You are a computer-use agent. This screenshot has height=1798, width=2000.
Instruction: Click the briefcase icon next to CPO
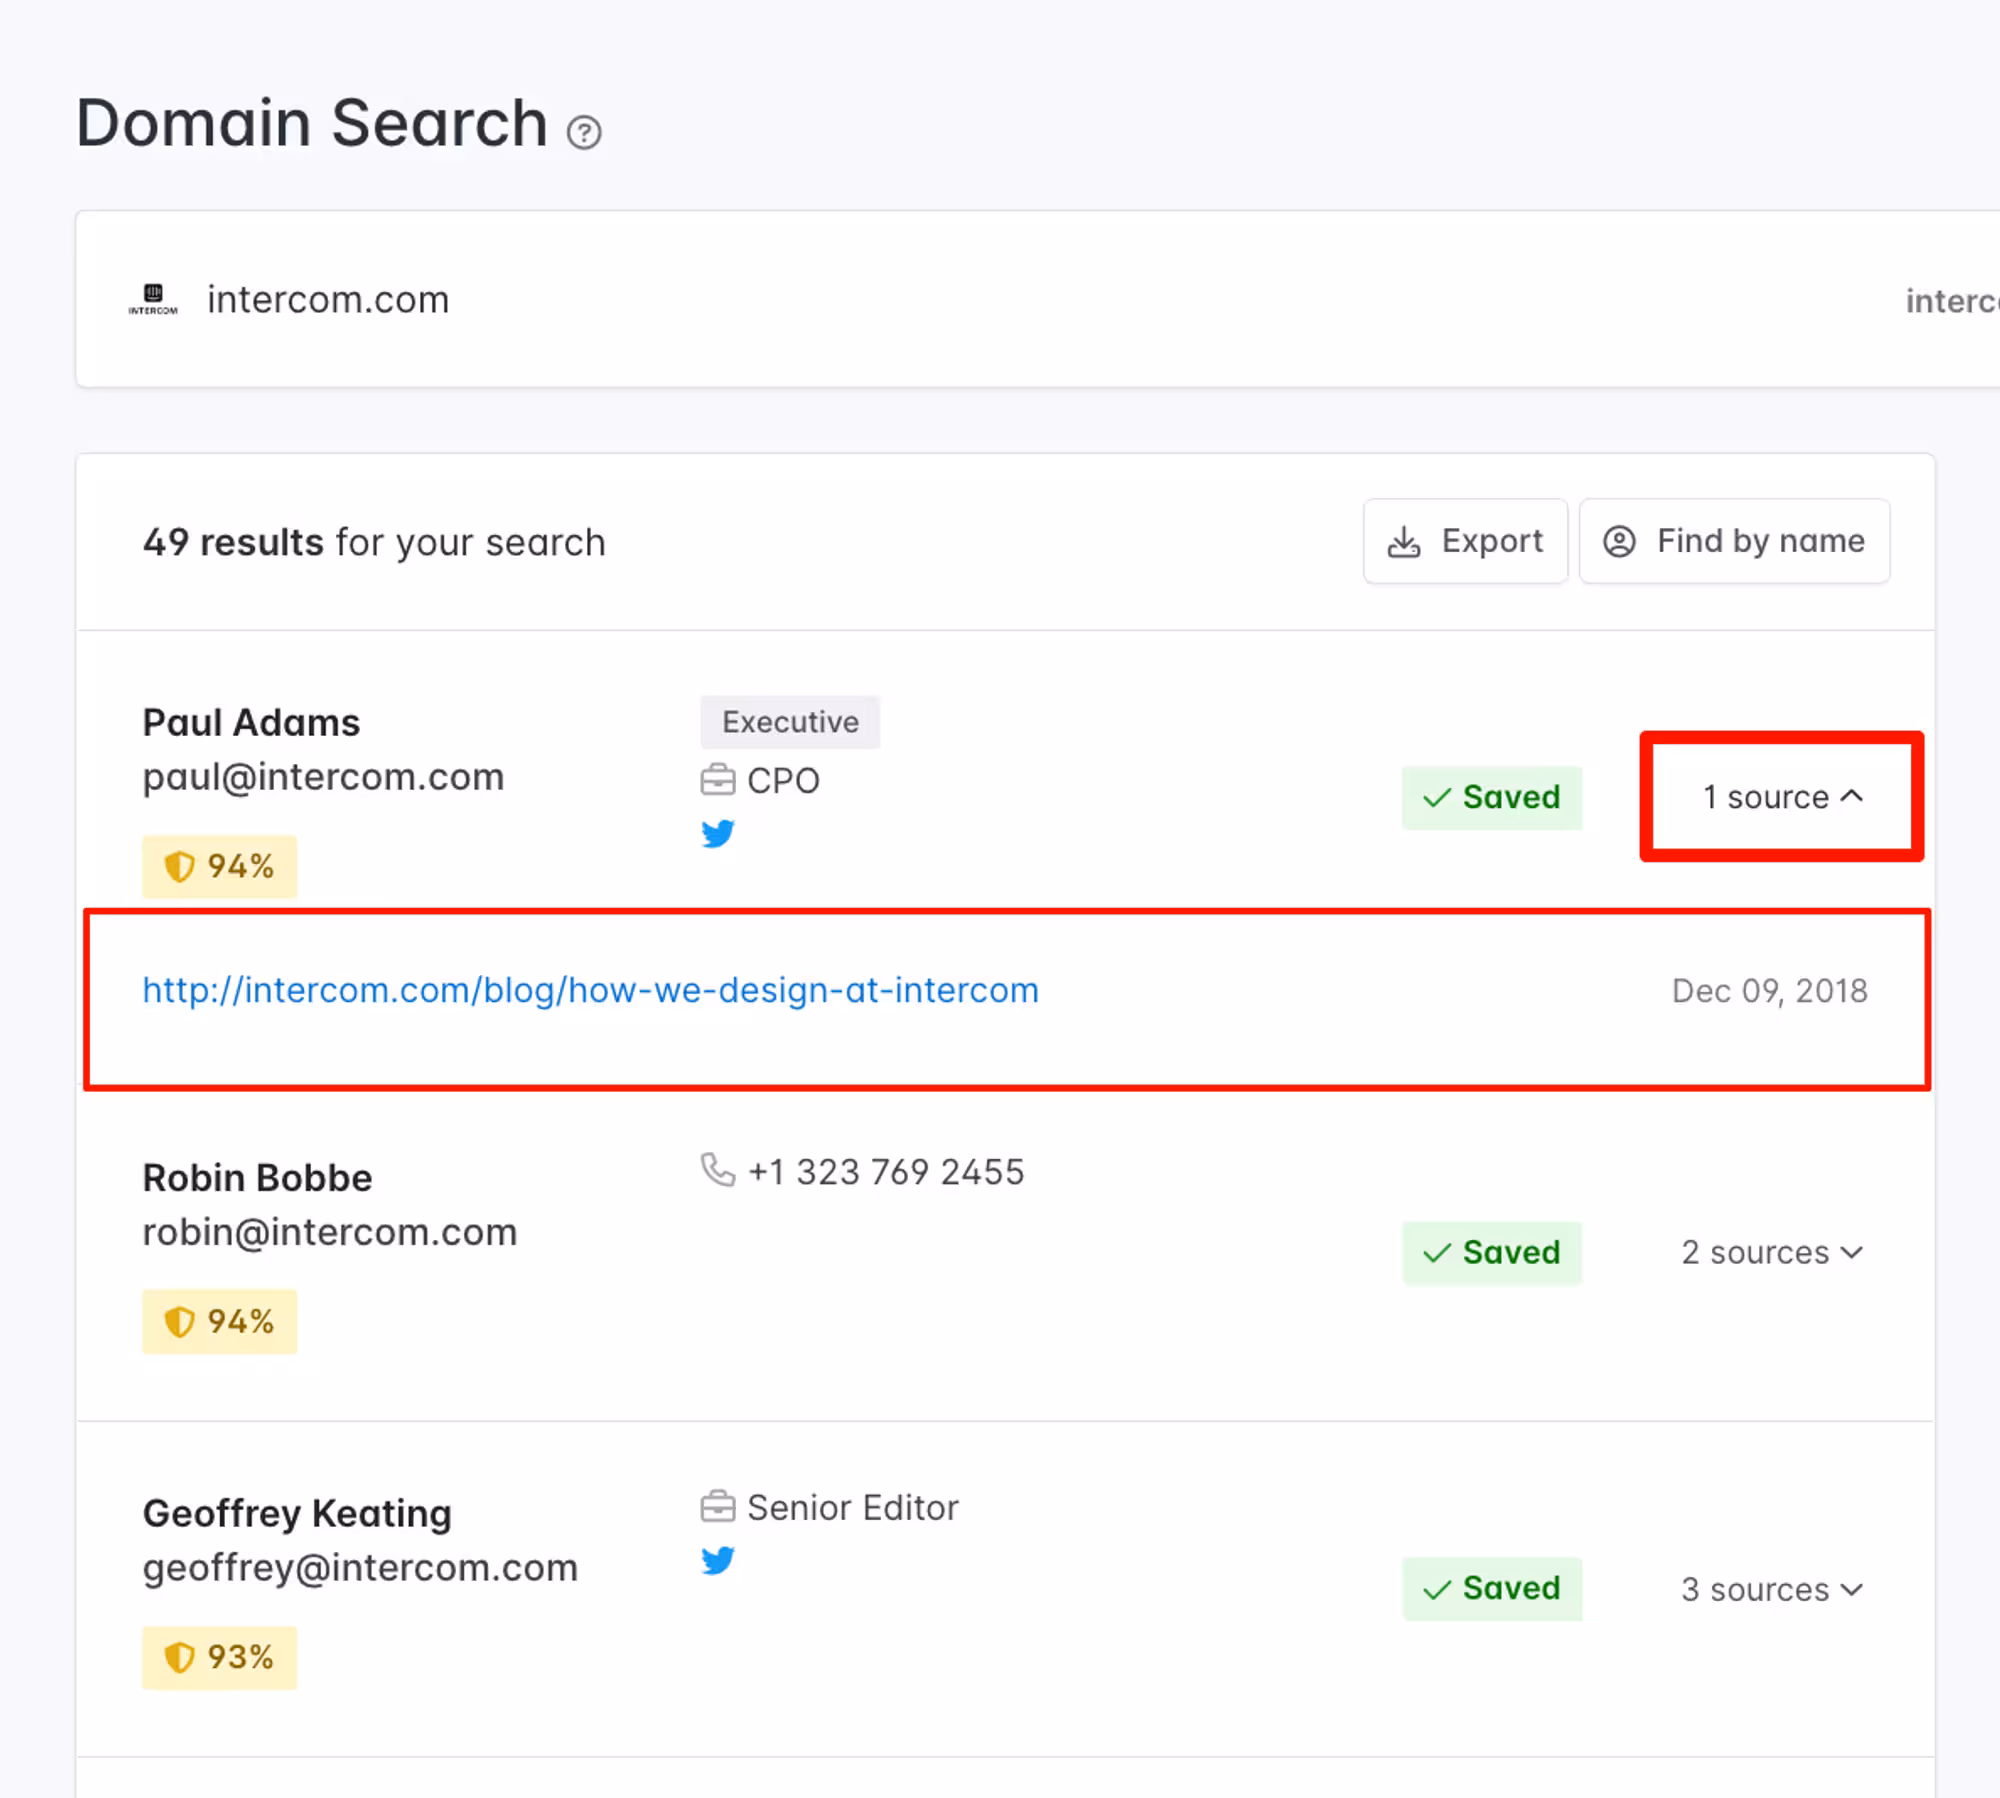pyautogui.click(x=717, y=780)
